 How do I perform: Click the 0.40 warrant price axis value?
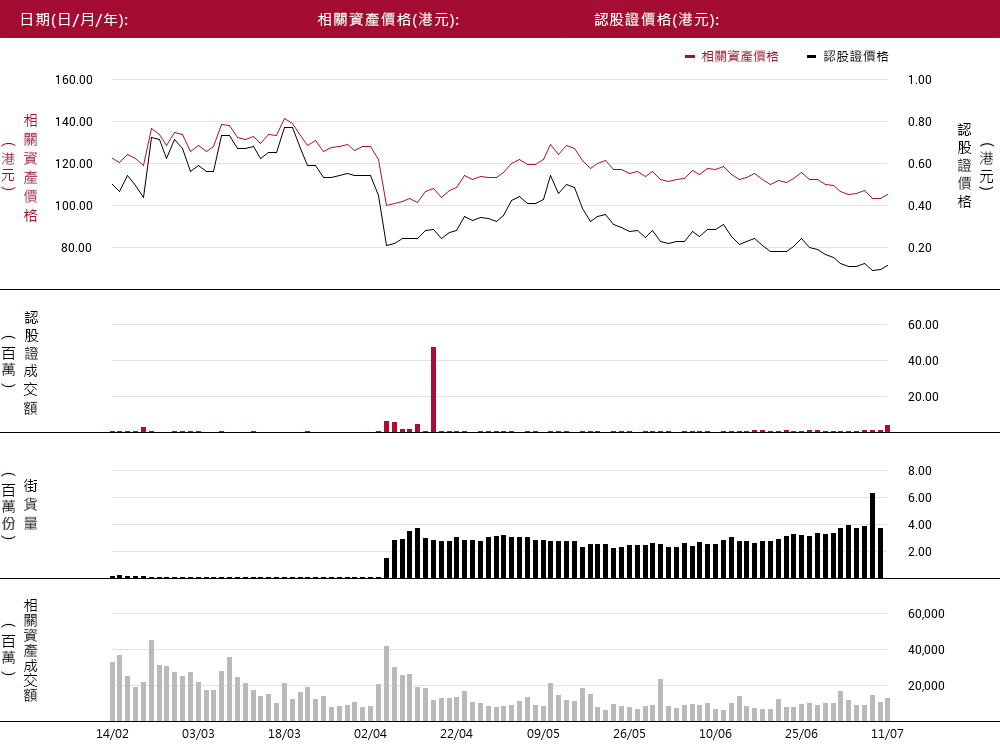[920, 206]
